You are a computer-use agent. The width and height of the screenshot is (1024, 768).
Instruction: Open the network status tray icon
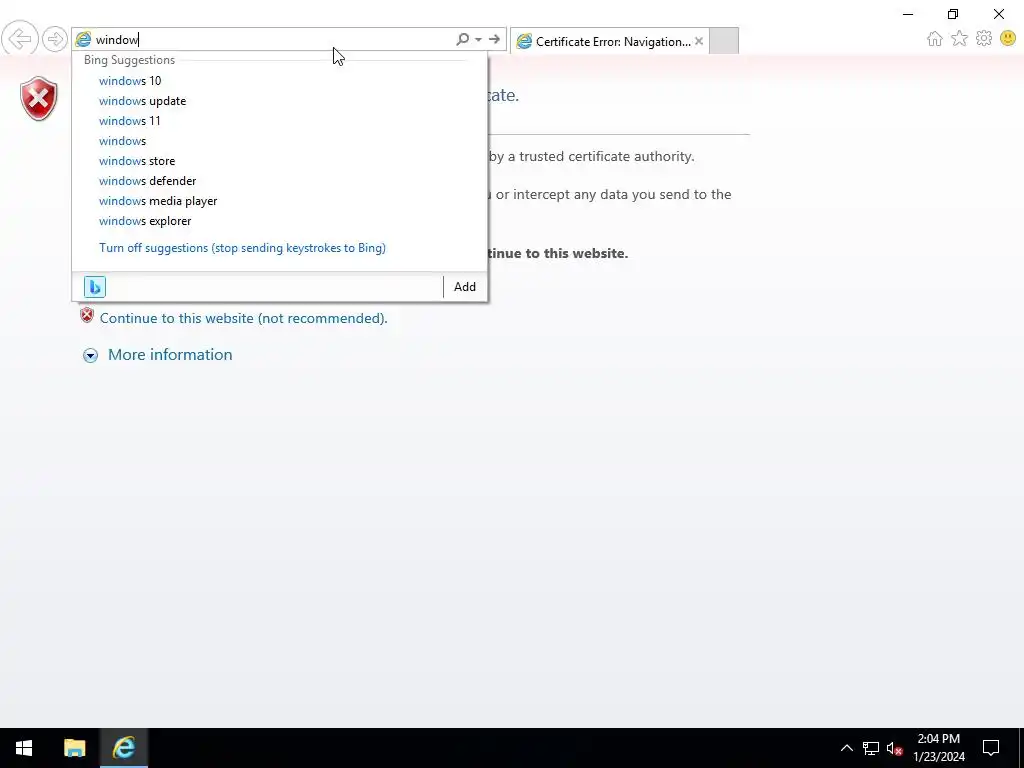pos(871,748)
